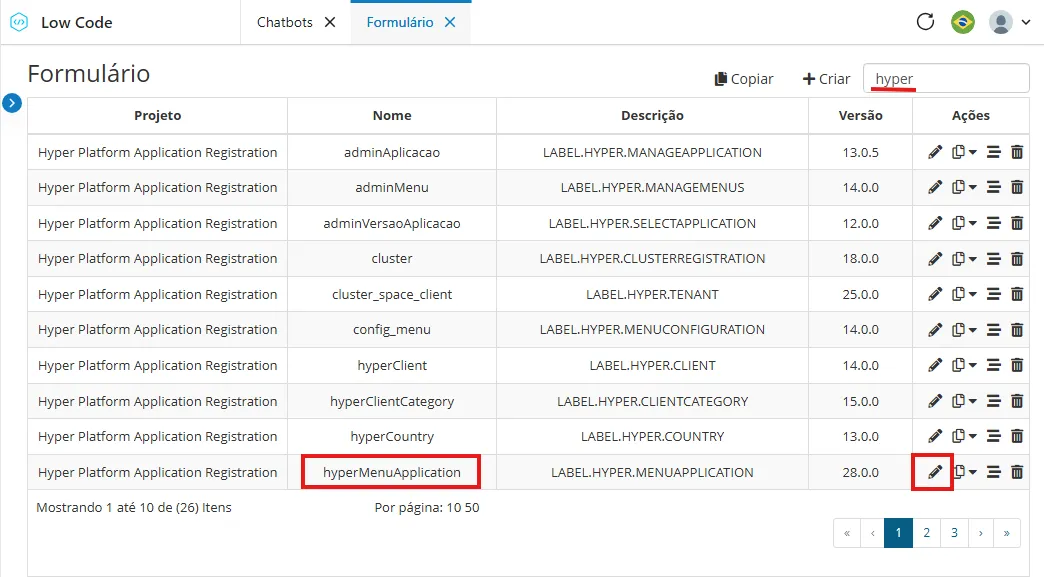Open copy dropdown for cluster row
Image resolution: width=1044 pixels, height=577 pixels.
coord(963,259)
